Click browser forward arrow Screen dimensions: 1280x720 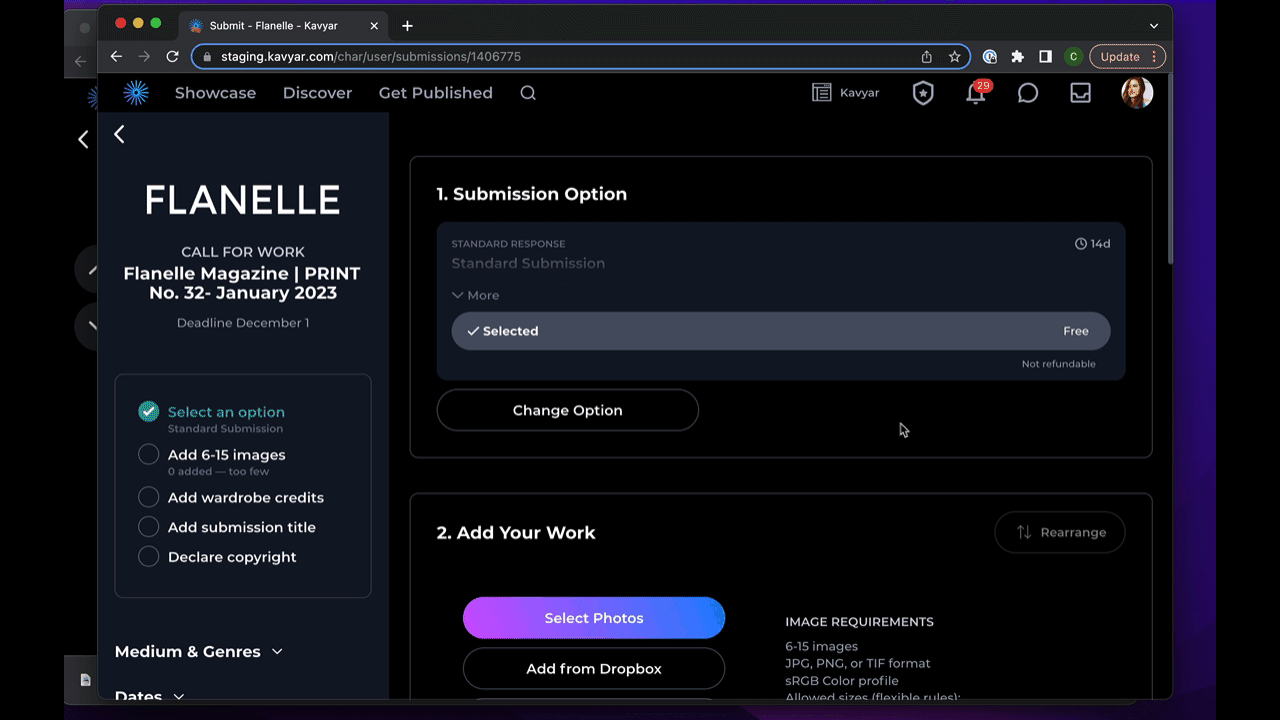pyautogui.click(x=144, y=57)
